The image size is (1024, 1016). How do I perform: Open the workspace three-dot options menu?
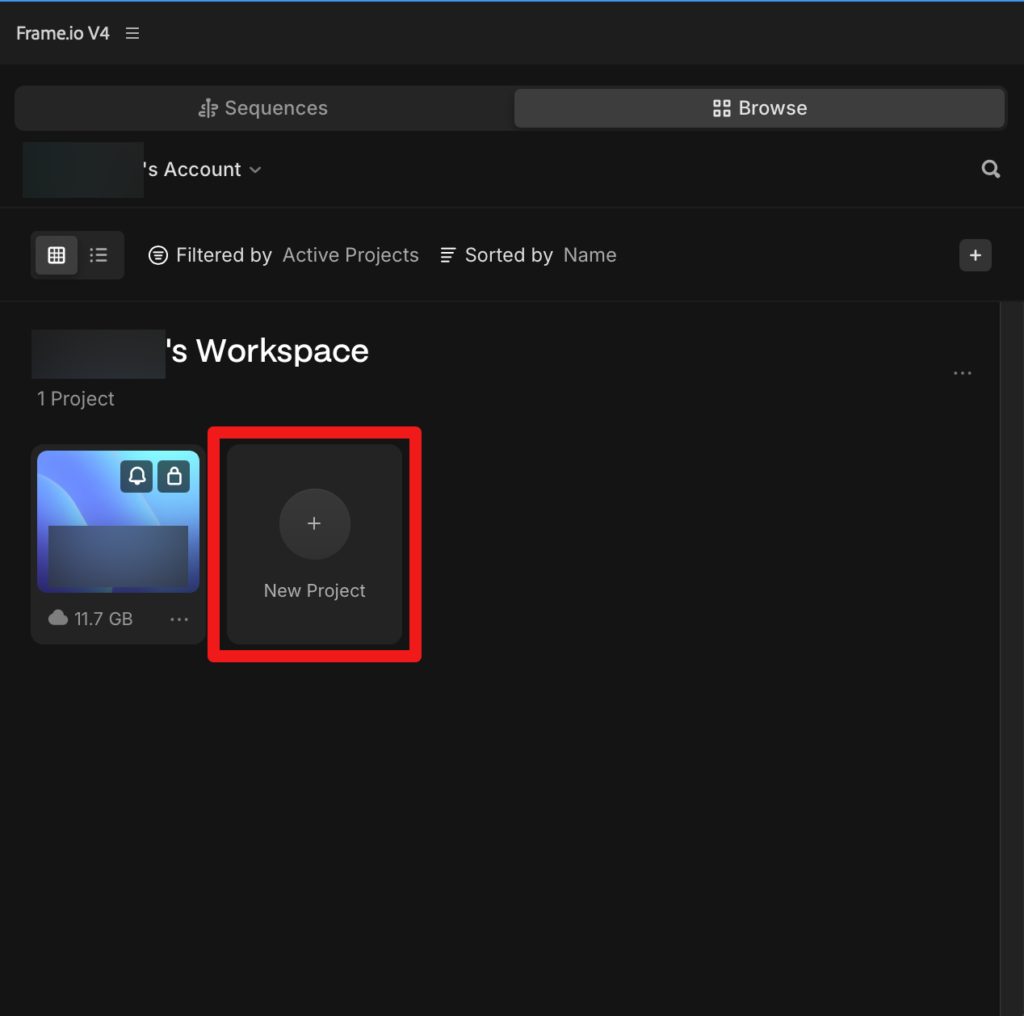pyautogui.click(x=962, y=373)
